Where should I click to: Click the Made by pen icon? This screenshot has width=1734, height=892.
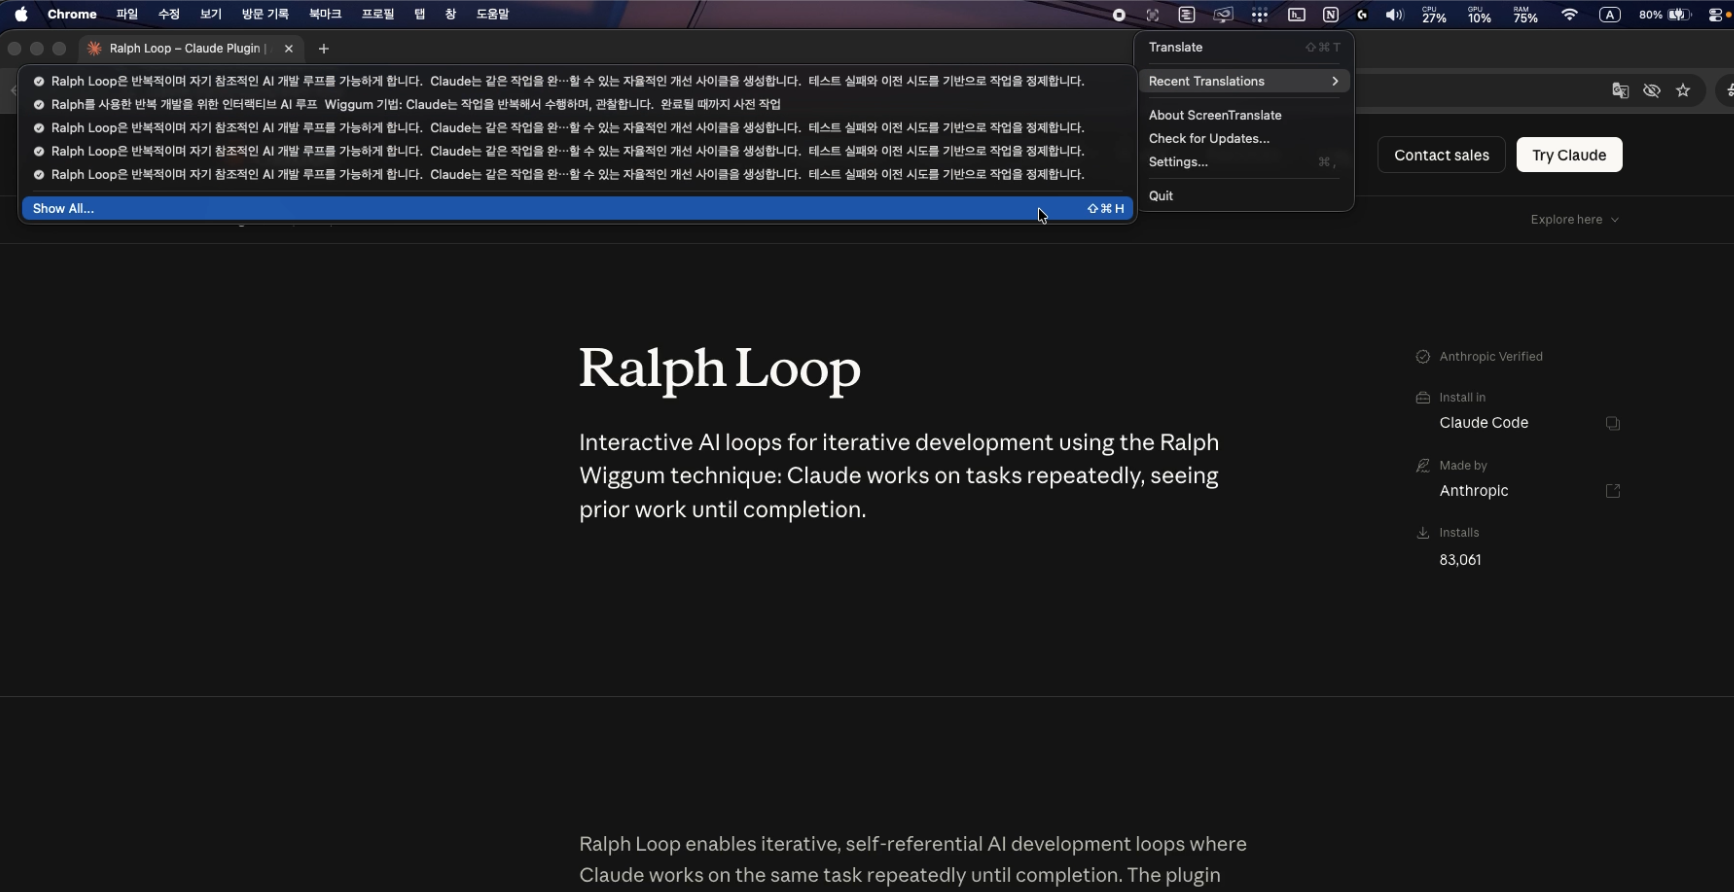1423,465
